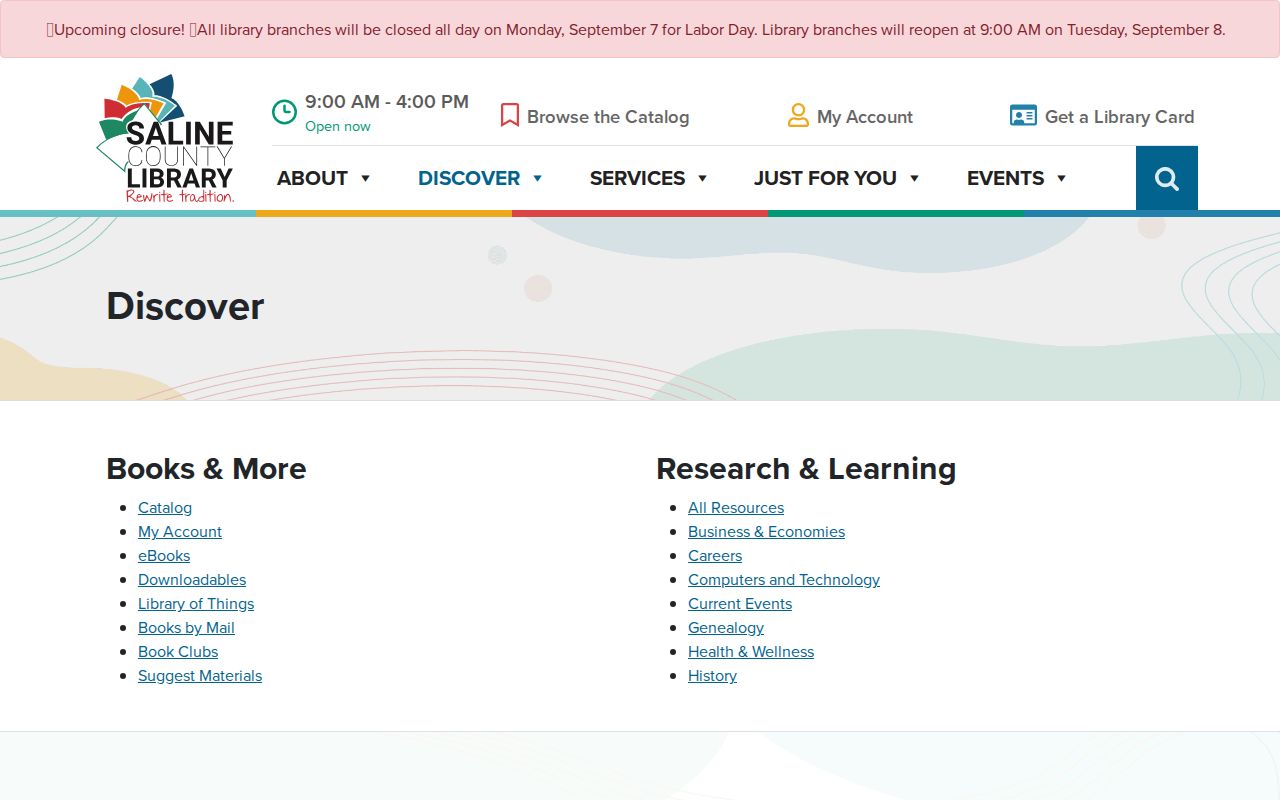Click the Saline County Library logo
Screen dimensions: 1280x800
(x=166, y=139)
